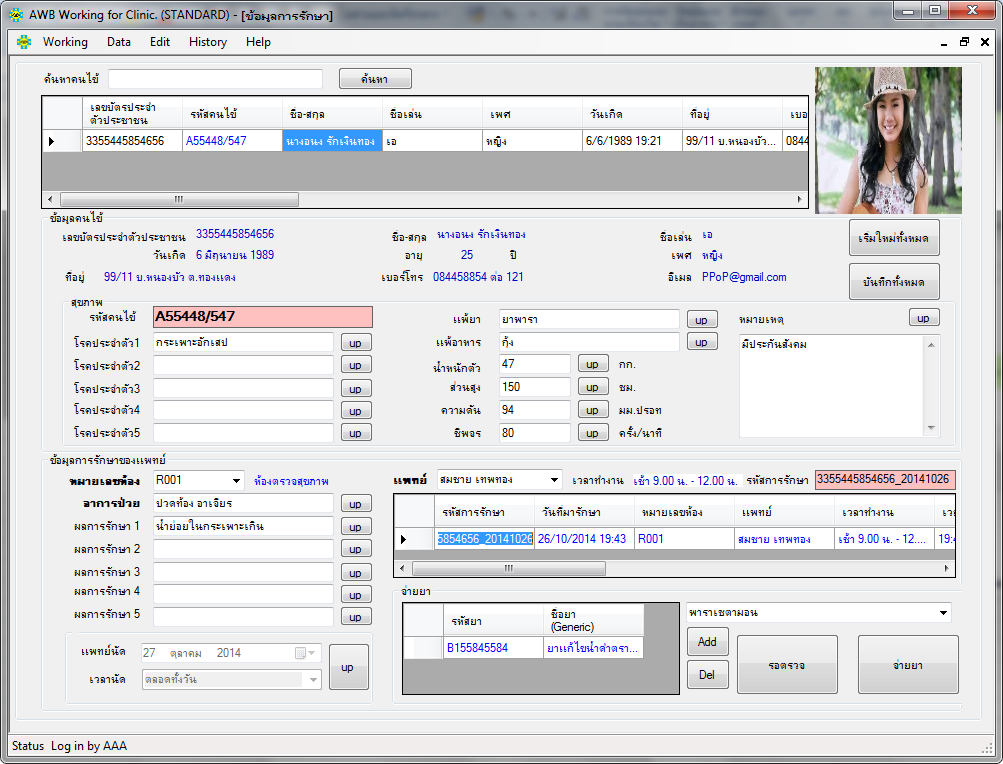Viewport: 1003px width, 764px height.
Task: Restore the inner window using menu bar restore button
Action: [x=964, y=42]
